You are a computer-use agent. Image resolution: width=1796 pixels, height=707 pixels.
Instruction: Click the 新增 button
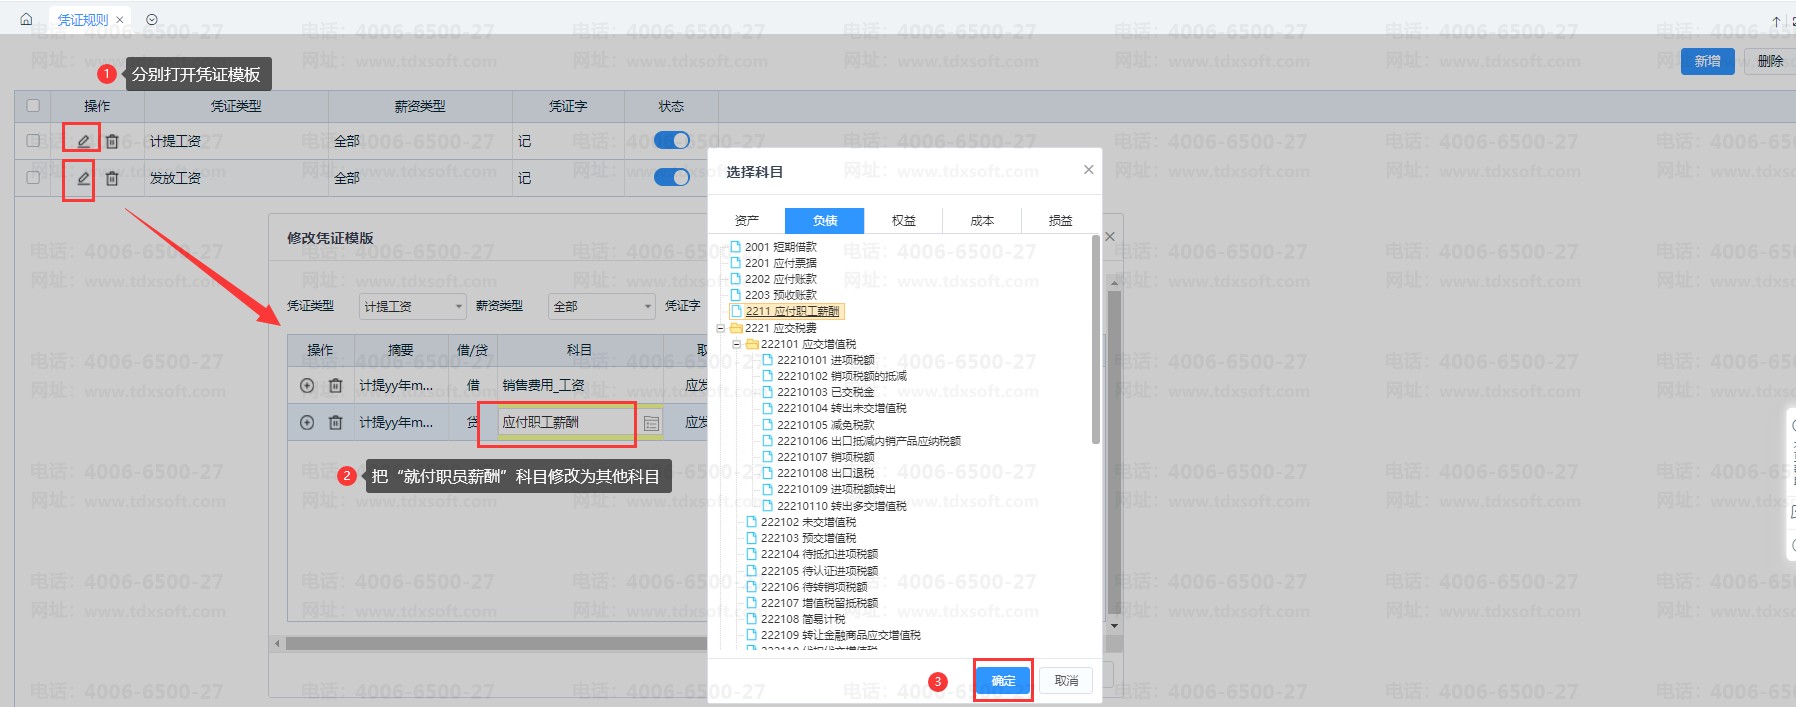click(1707, 61)
